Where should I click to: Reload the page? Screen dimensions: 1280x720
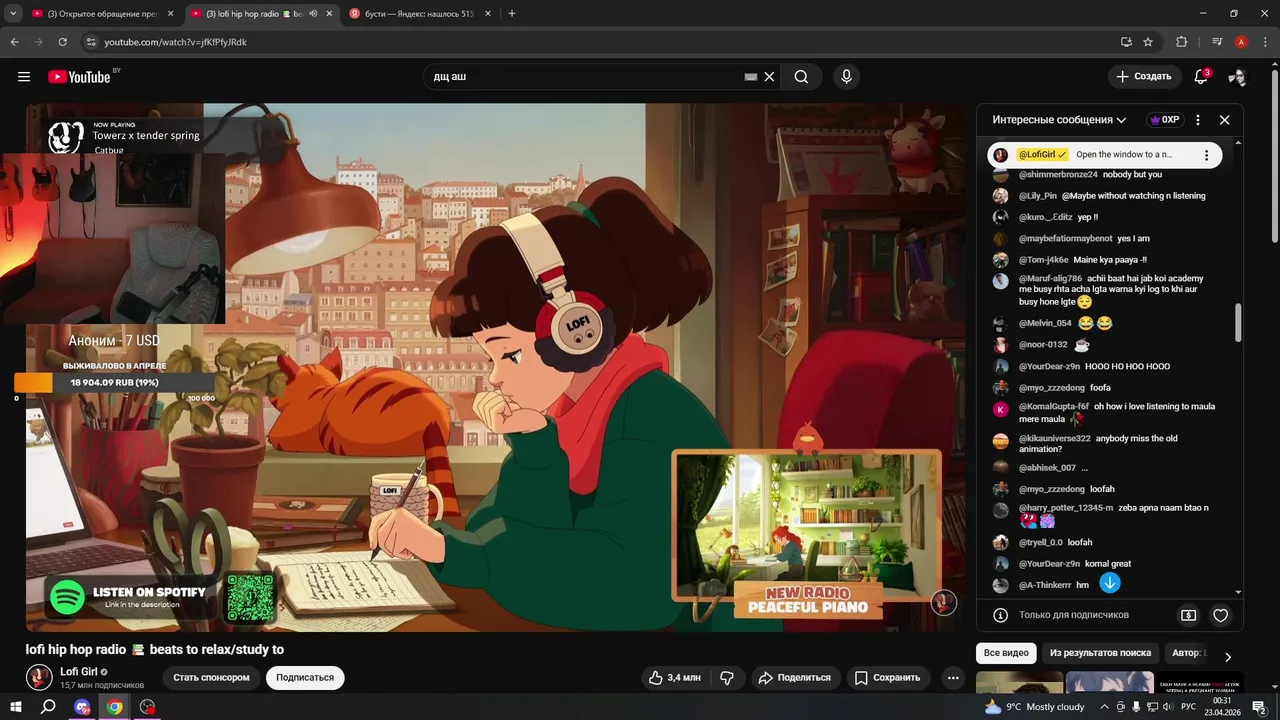tap(62, 42)
